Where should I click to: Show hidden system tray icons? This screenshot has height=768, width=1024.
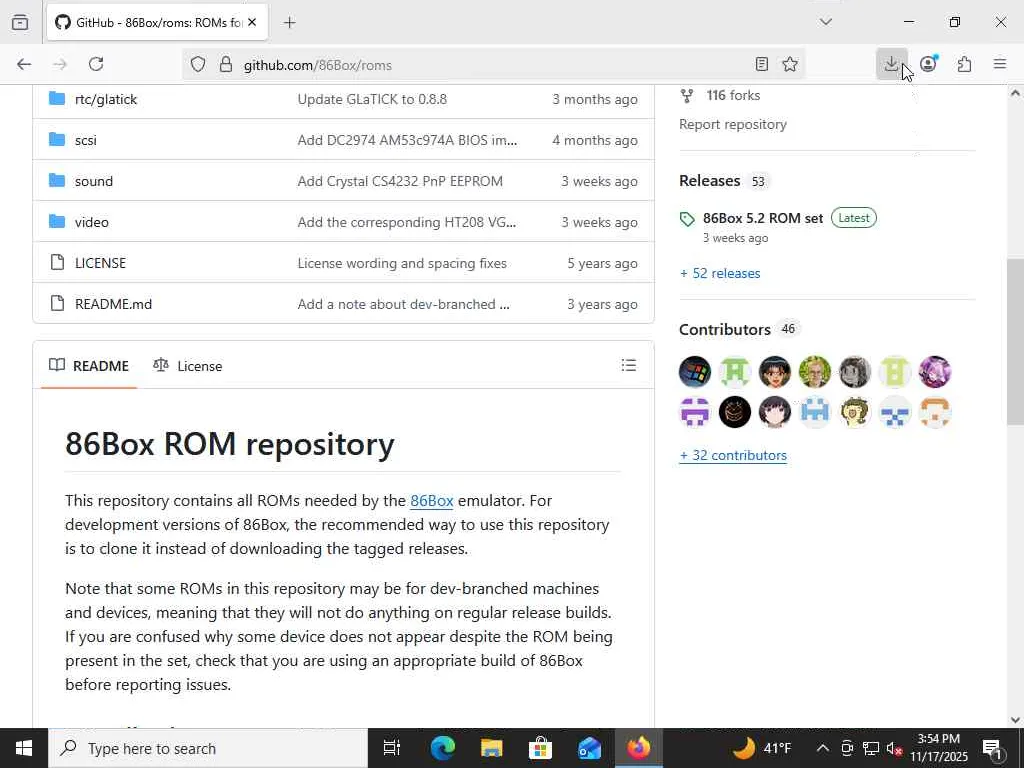tap(823, 748)
